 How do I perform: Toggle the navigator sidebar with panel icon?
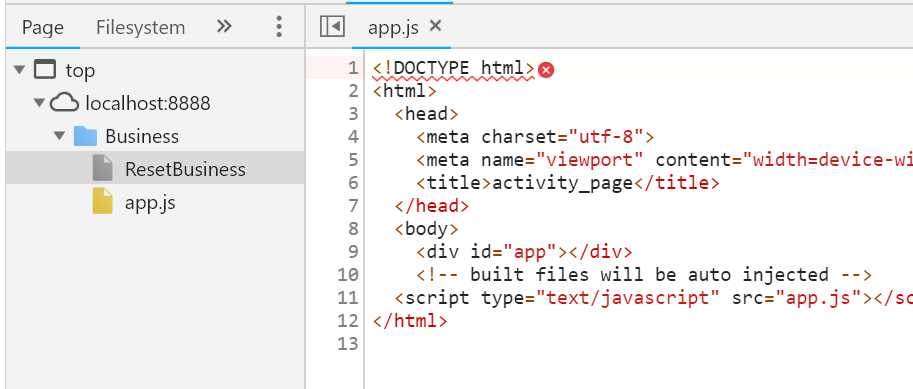click(x=332, y=26)
